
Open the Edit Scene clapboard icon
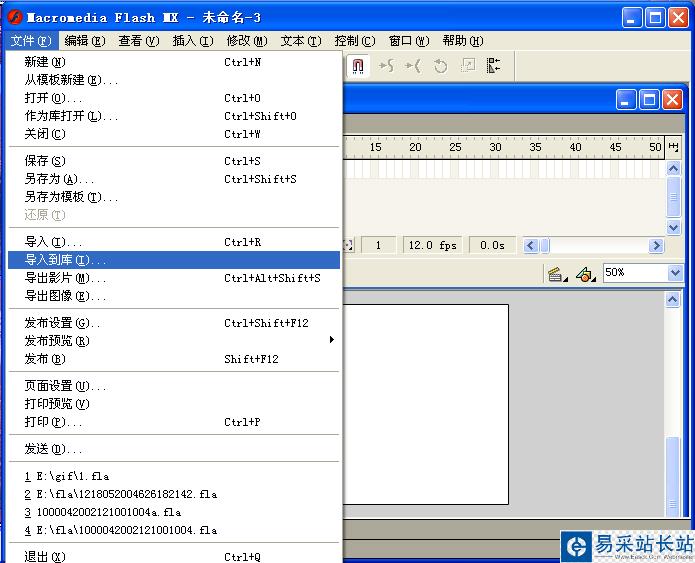tap(557, 274)
